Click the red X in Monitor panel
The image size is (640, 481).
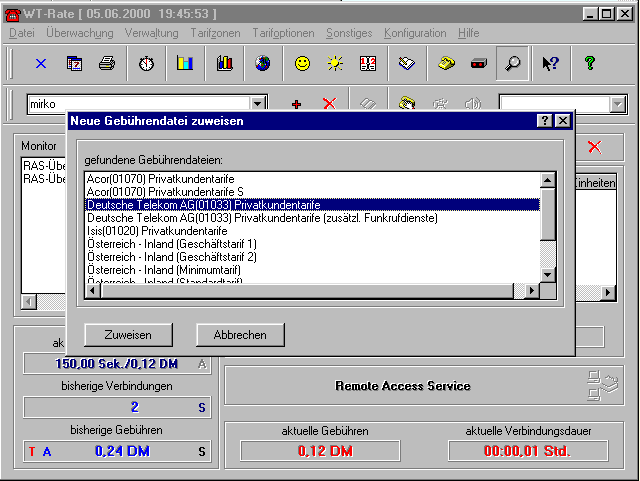click(595, 147)
